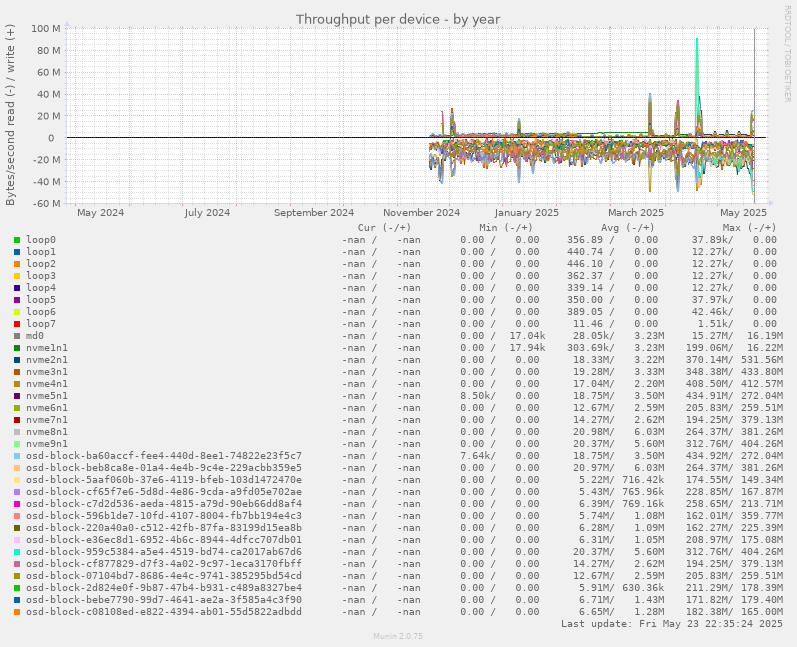Click the May 2025 x-axis label
Screen dimensions: 797x647
(x=743, y=213)
